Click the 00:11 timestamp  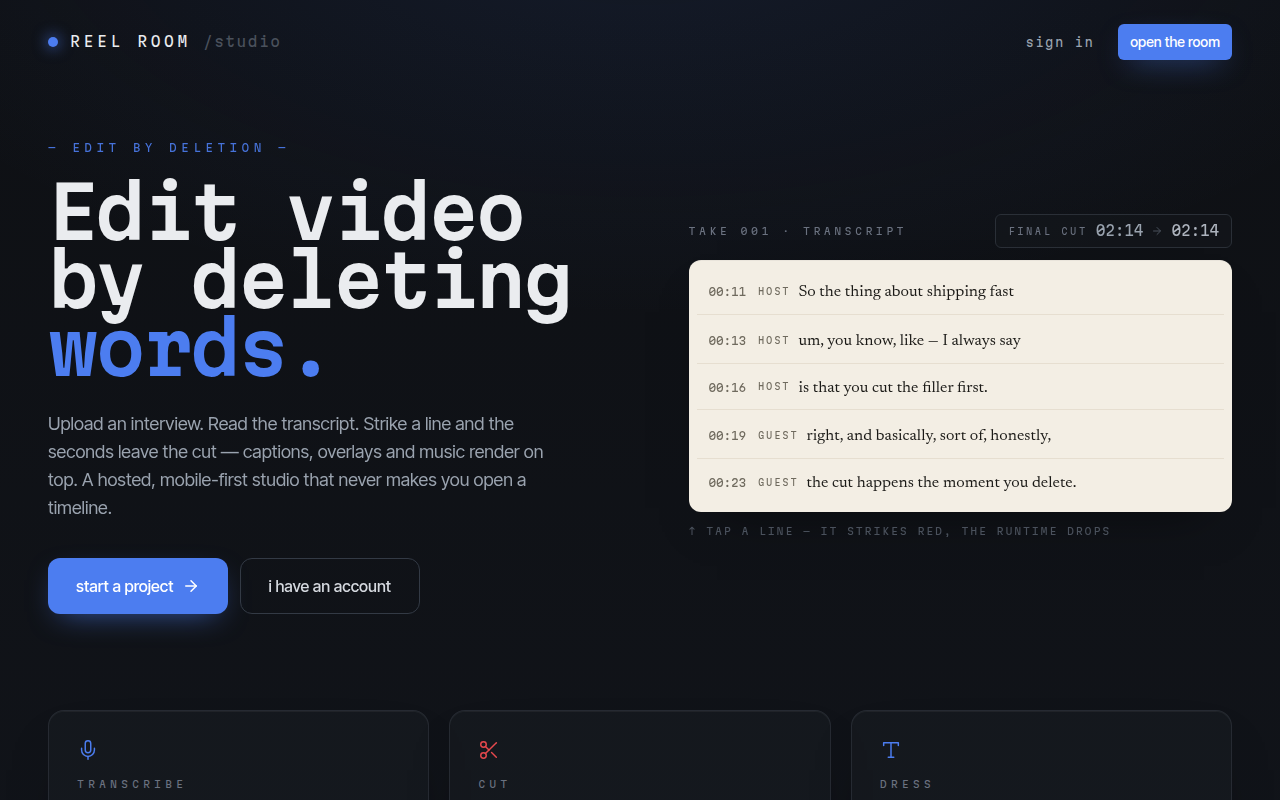(727, 292)
